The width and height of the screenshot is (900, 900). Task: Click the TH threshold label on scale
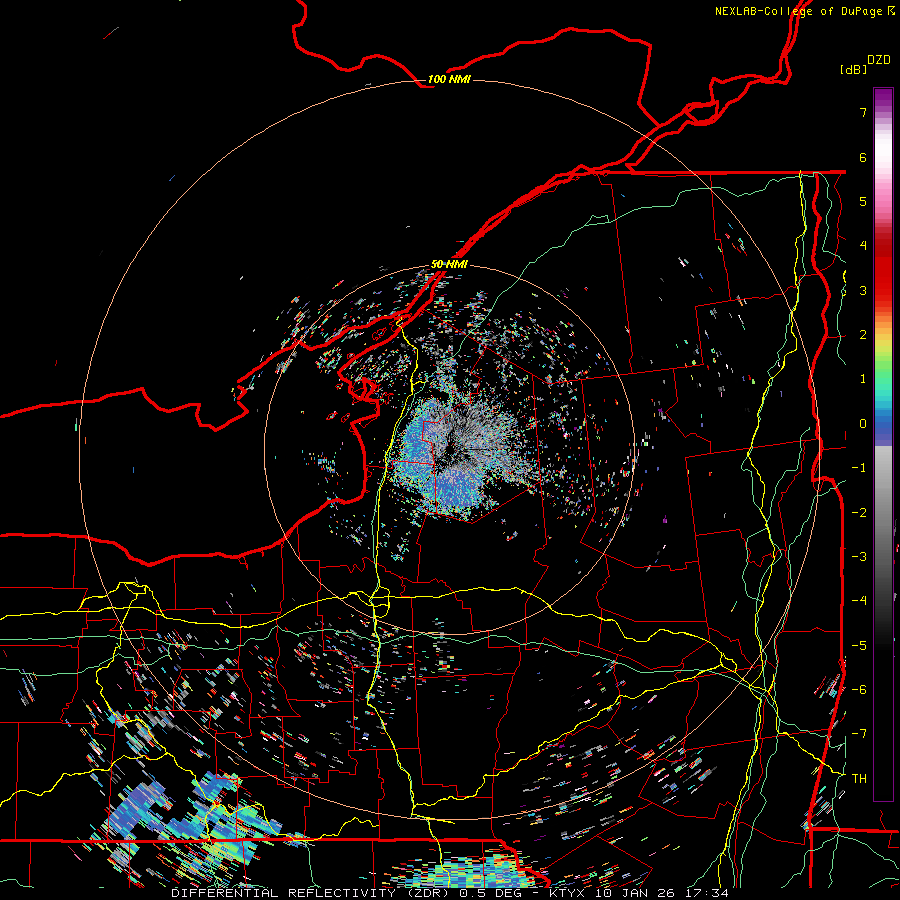(x=859, y=778)
